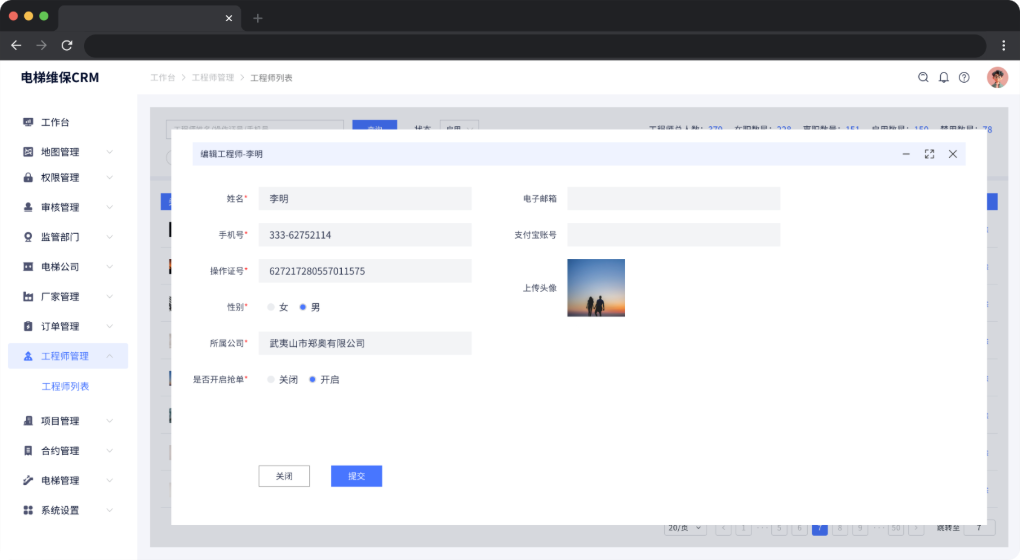Screen dimensions: 1020x560
Task: Reload the page with browser refresh icon
Action: [67, 46]
